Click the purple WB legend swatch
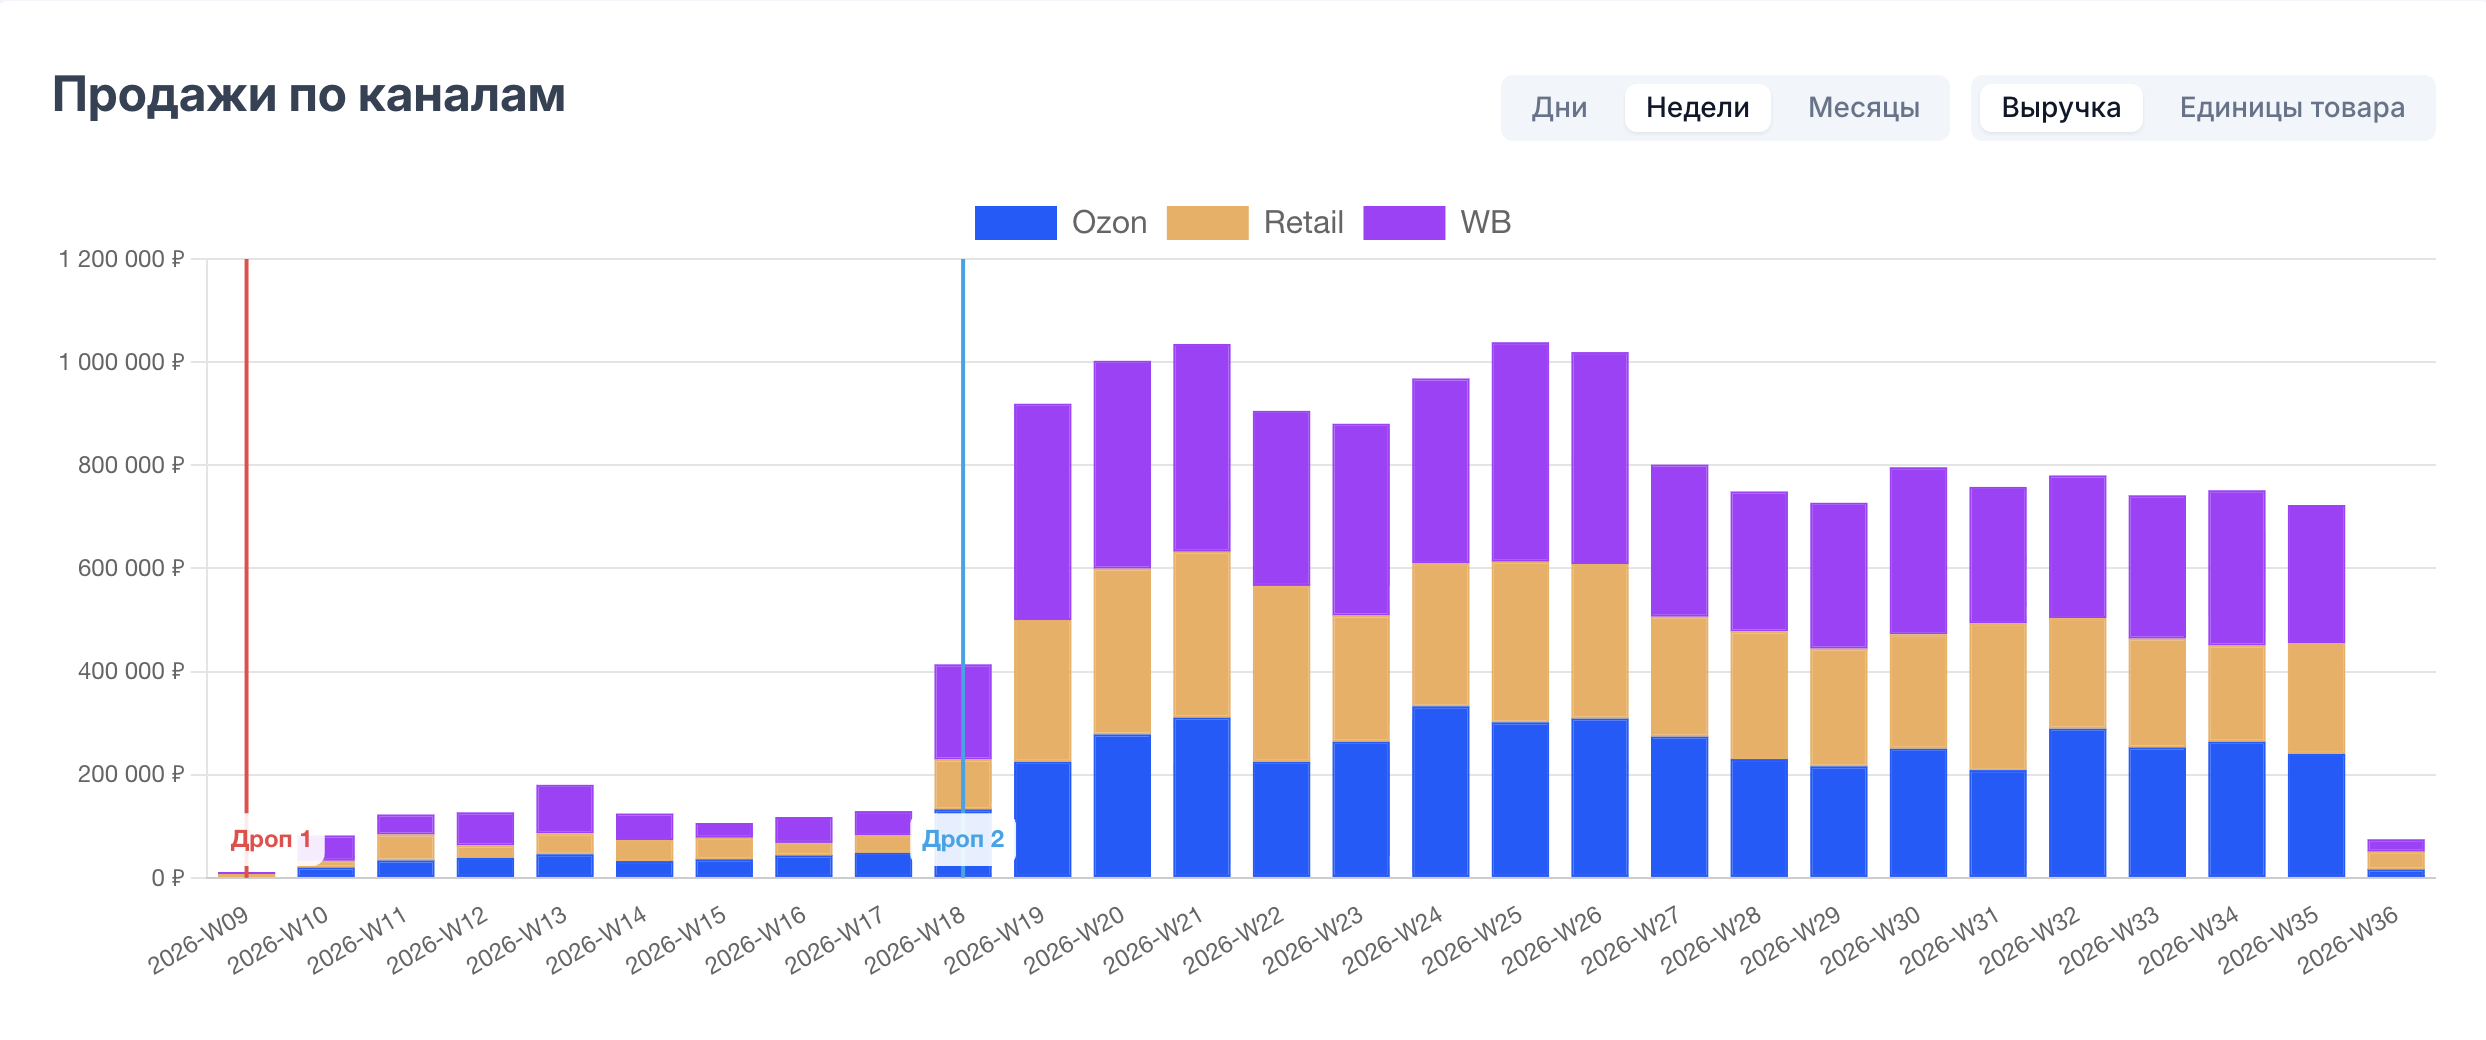 point(1404,222)
